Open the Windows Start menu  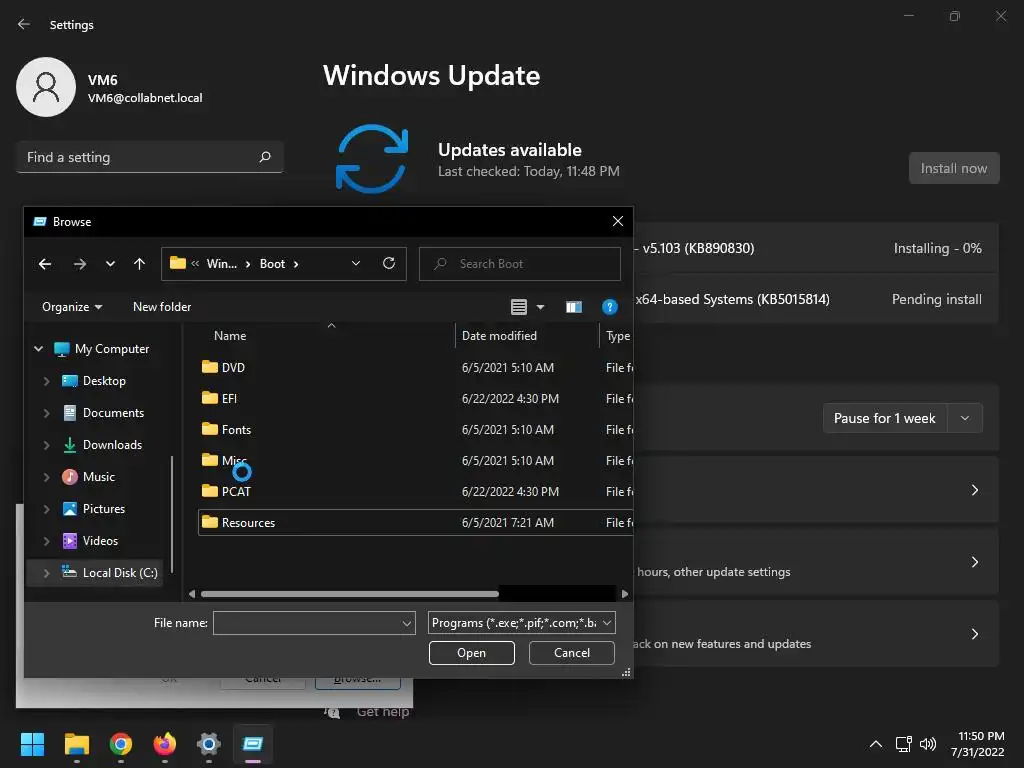32,744
